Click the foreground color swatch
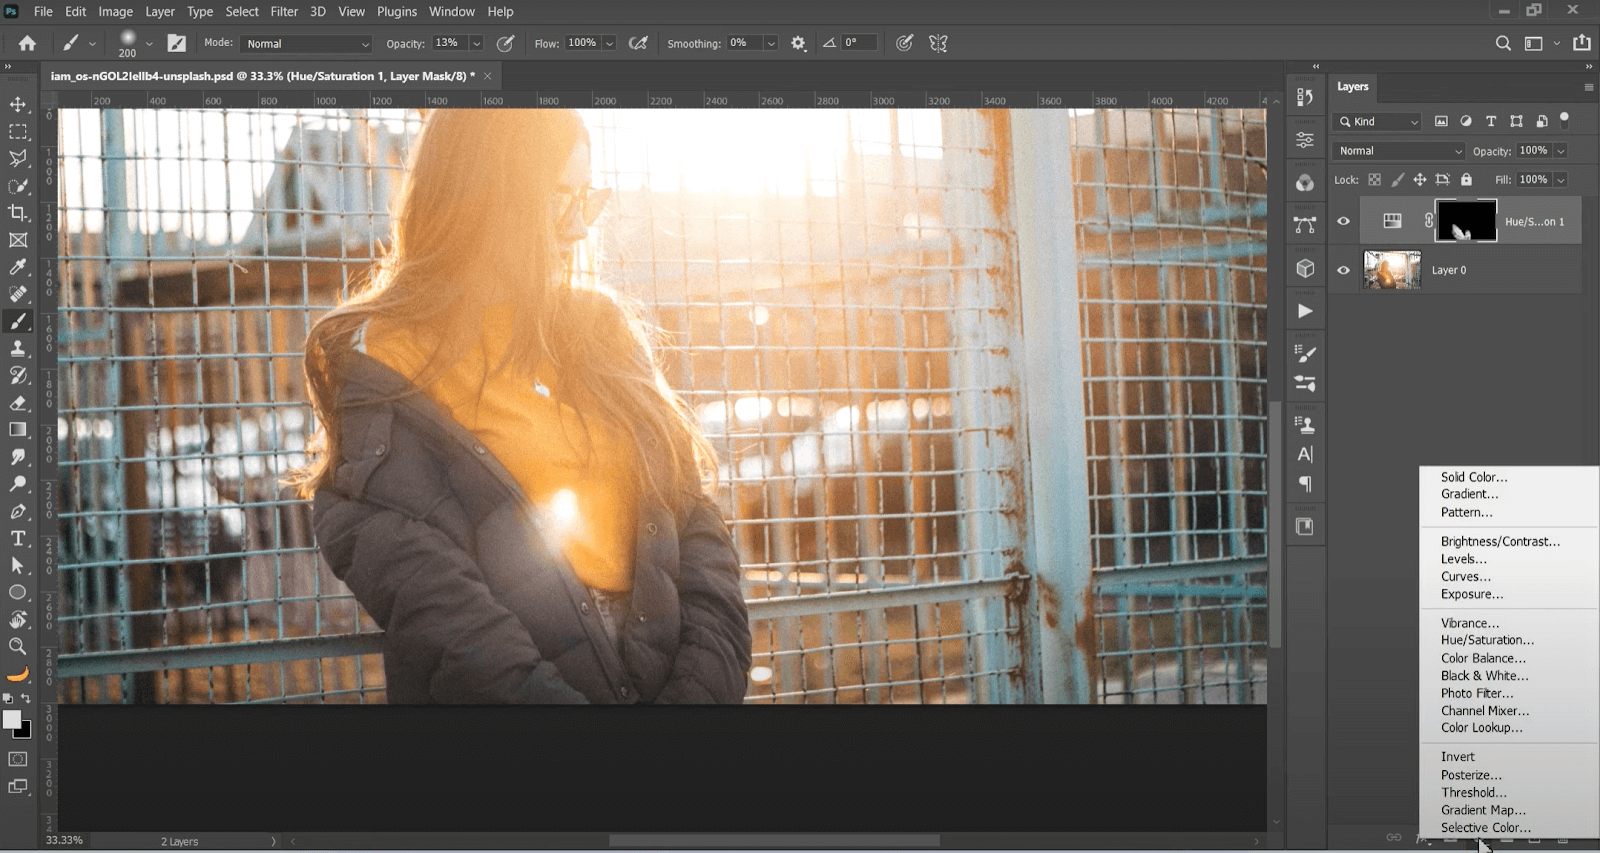This screenshot has height=853, width=1600. click(11, 719)
